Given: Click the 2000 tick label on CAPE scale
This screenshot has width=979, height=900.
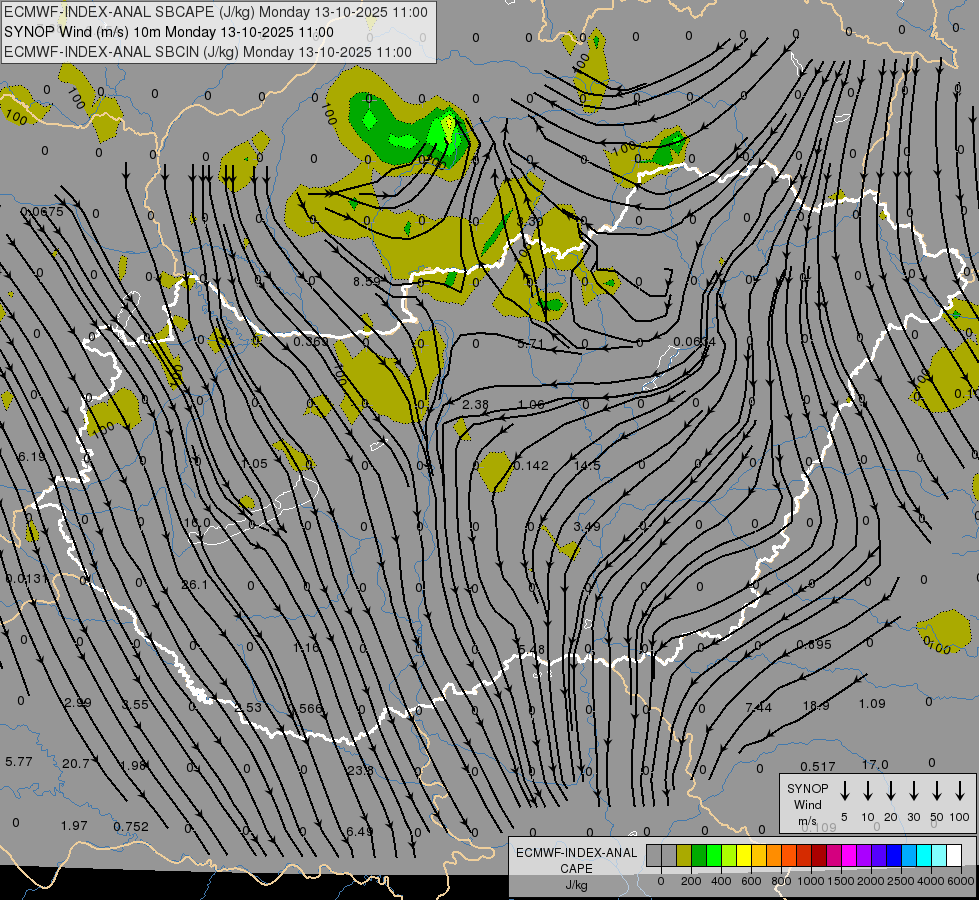Looking at the screenshot, I should [x=870, y=881].
